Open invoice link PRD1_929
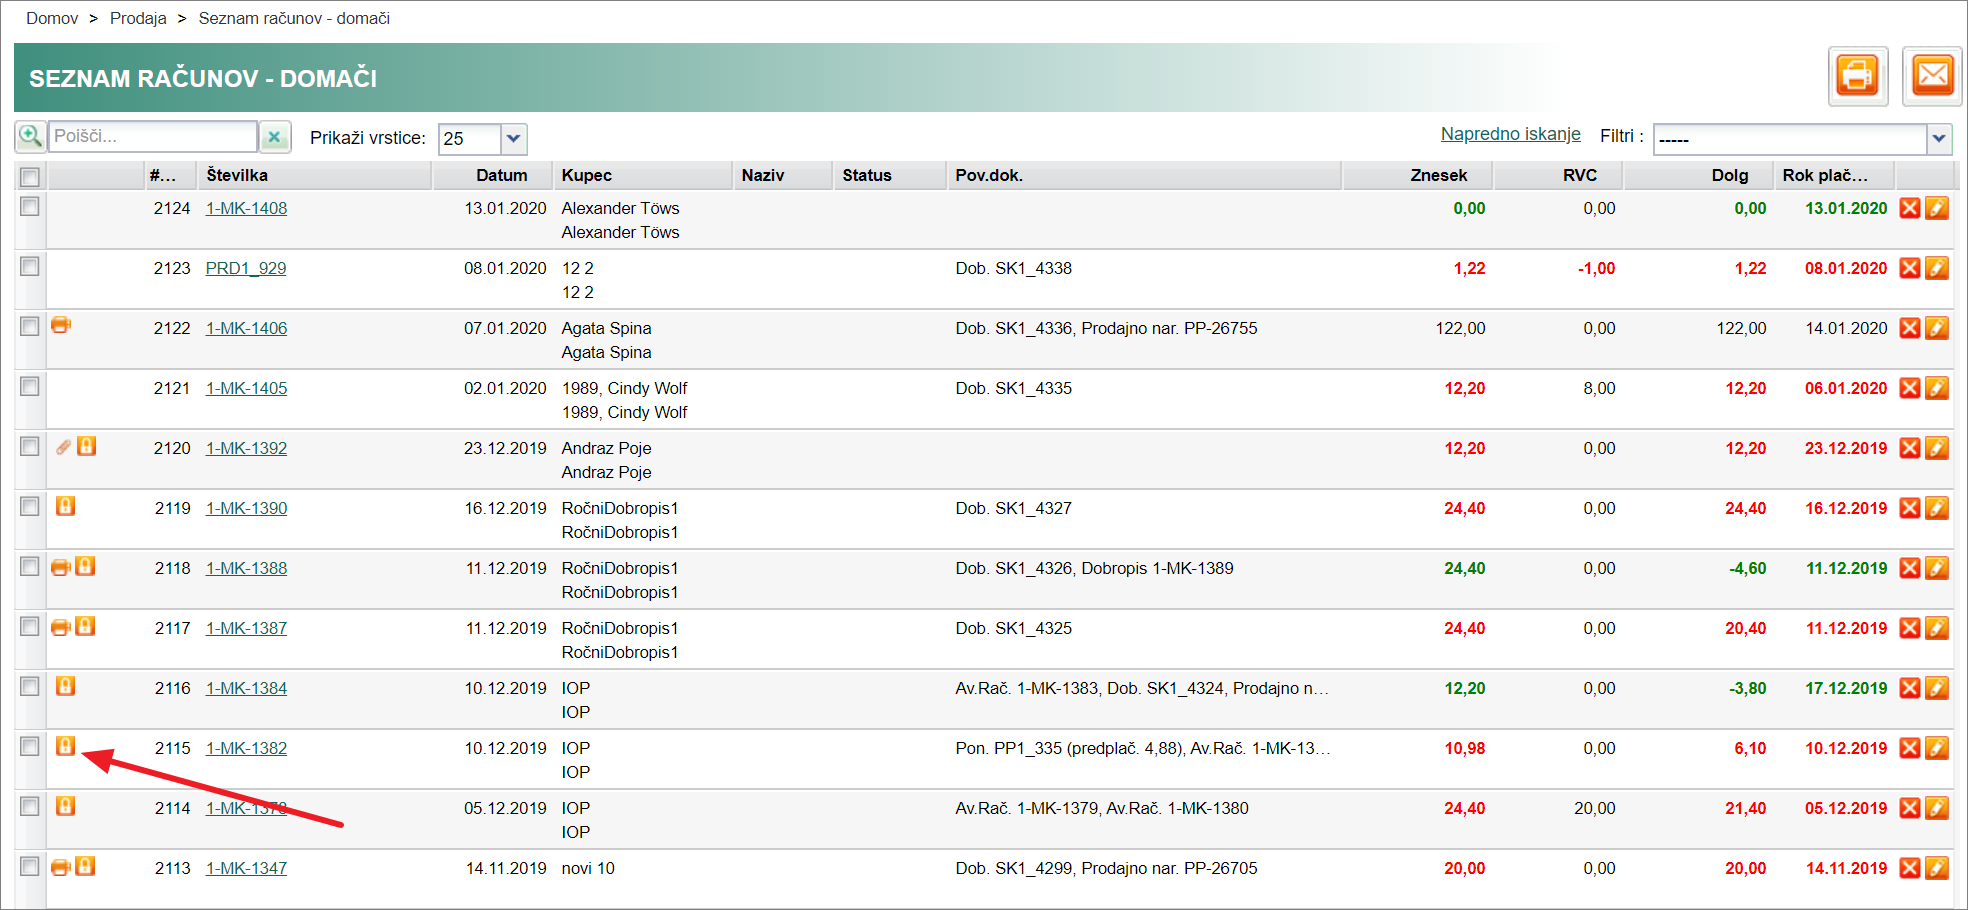 pyautogui.click(x=246, y=268)
